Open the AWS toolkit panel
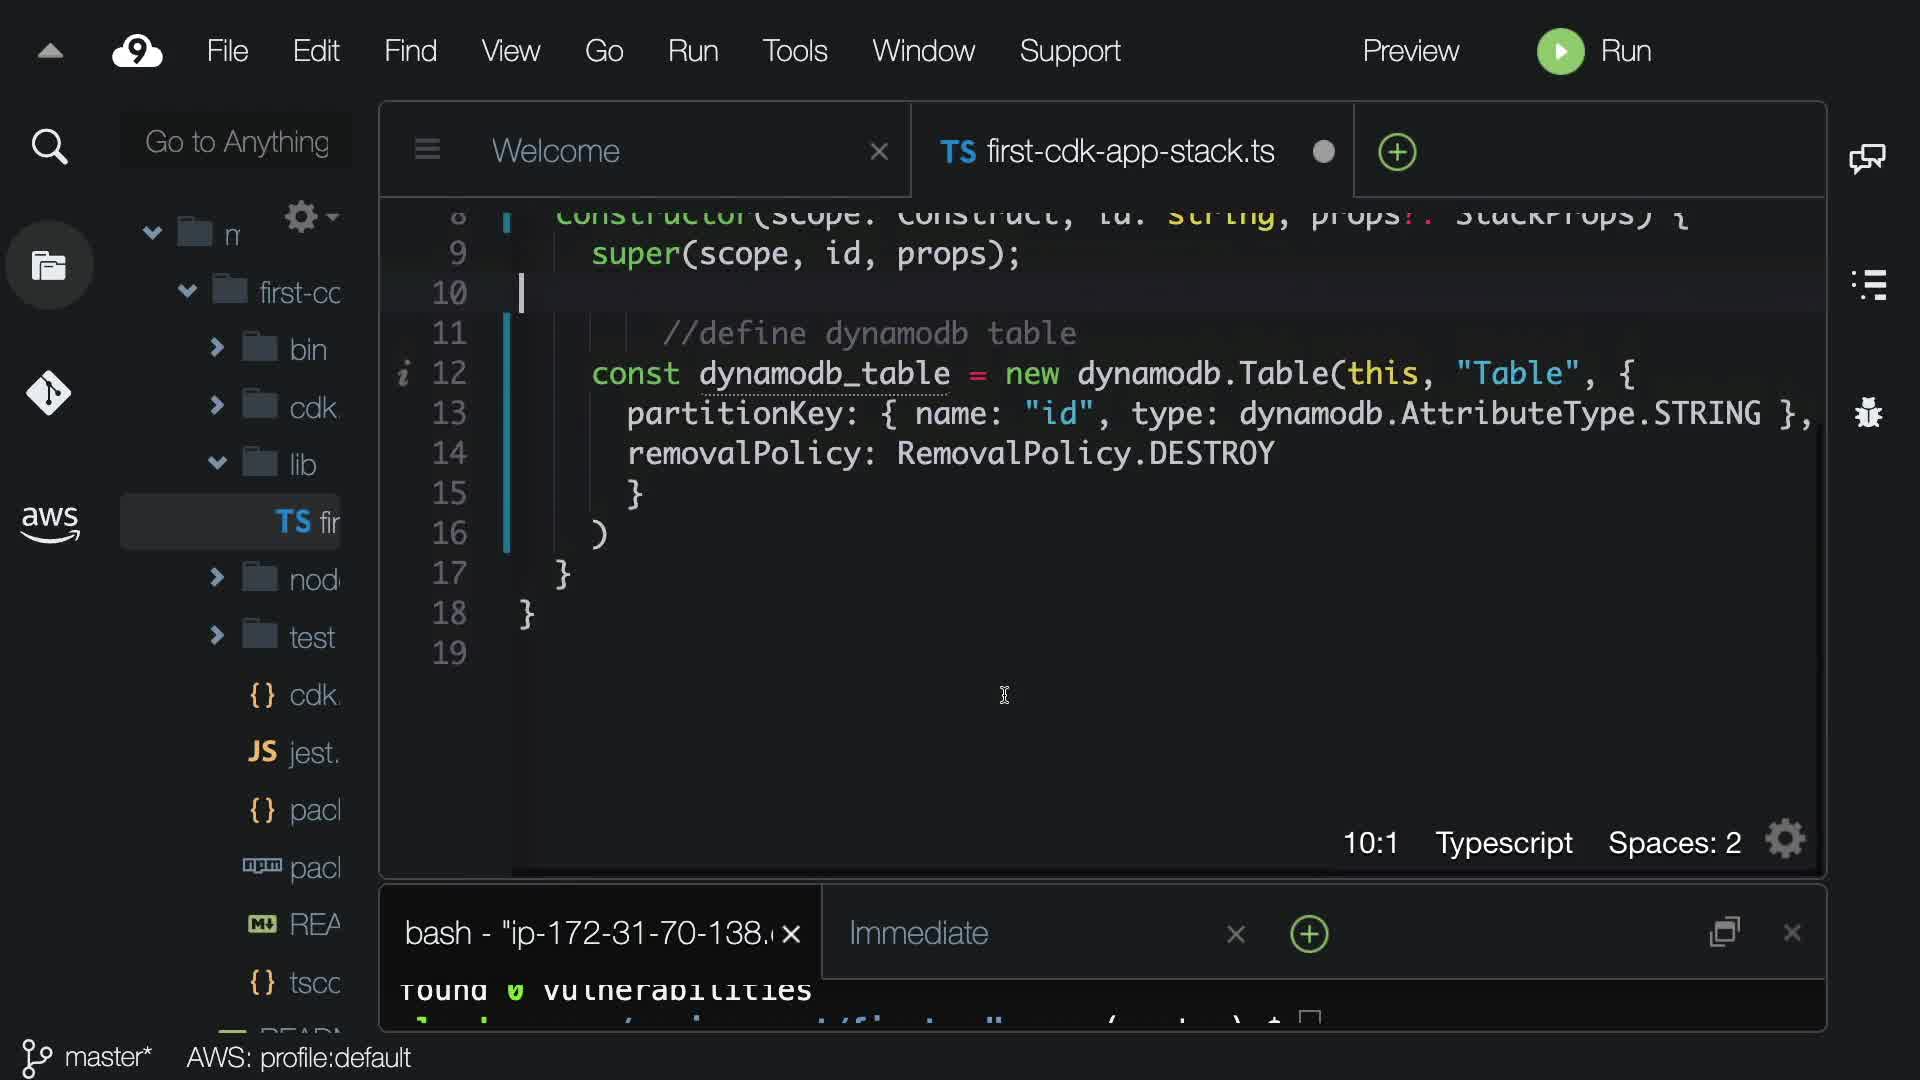 coord(49,522)
